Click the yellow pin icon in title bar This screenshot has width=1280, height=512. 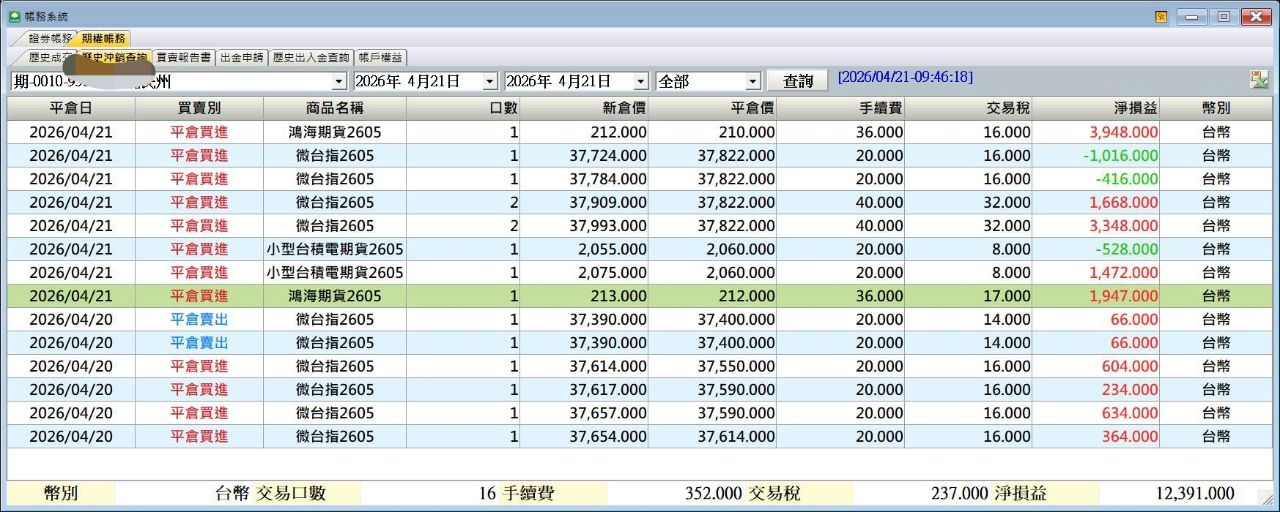coord(1161,17)
